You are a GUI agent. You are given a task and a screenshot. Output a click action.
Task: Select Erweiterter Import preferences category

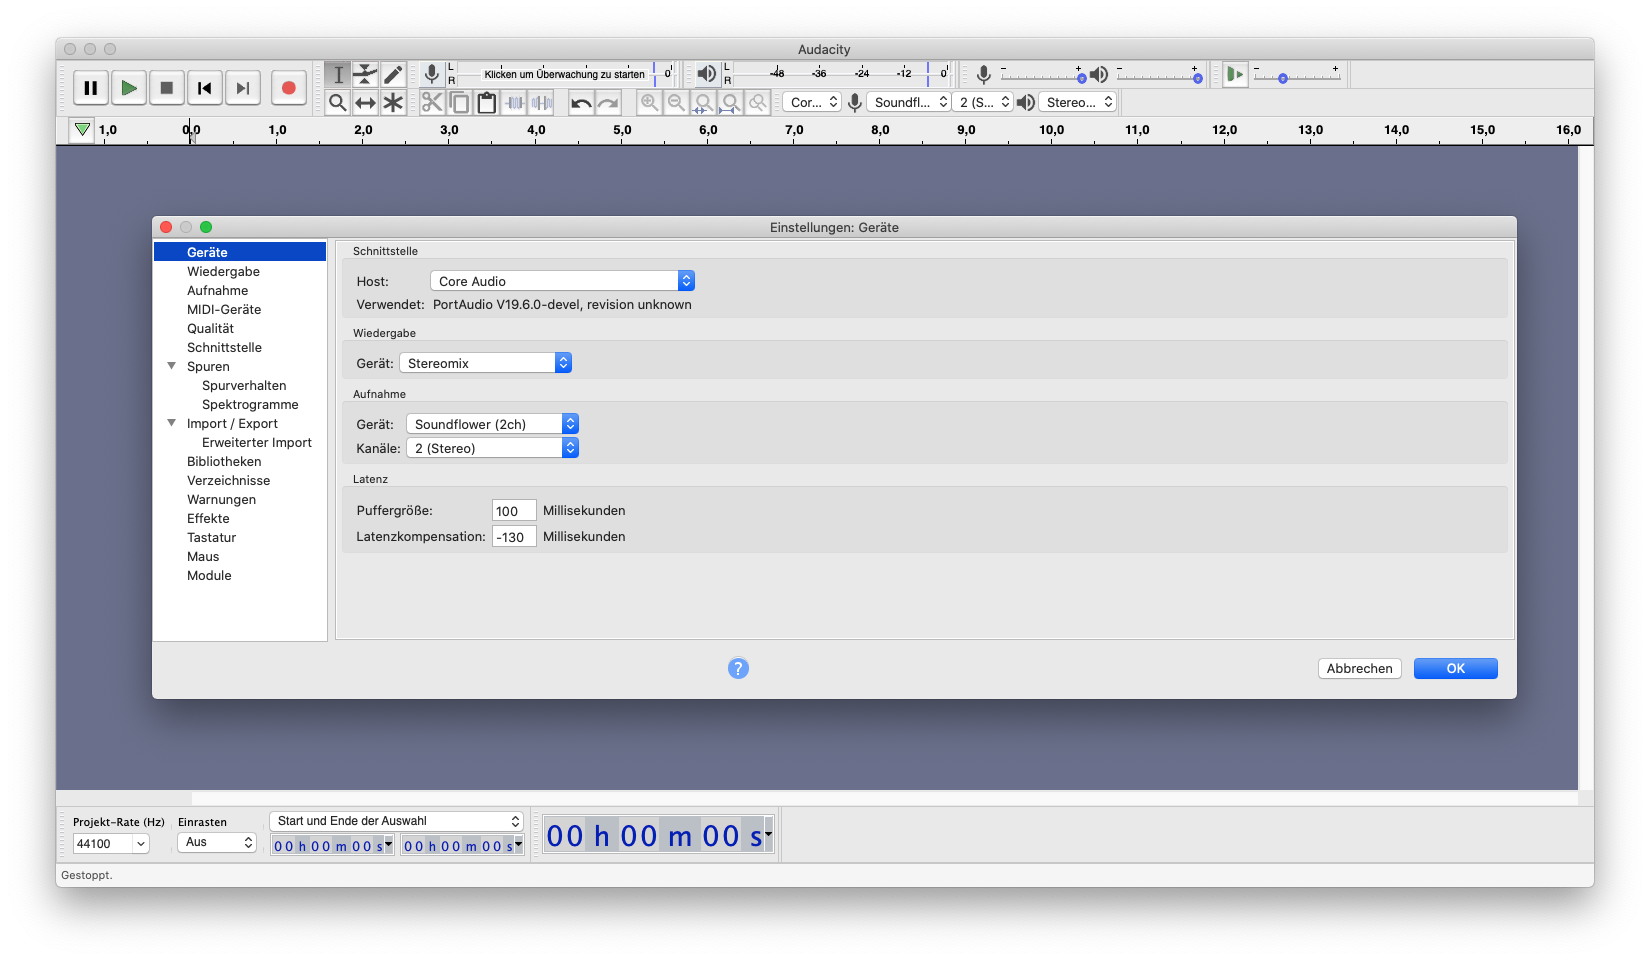257,442
